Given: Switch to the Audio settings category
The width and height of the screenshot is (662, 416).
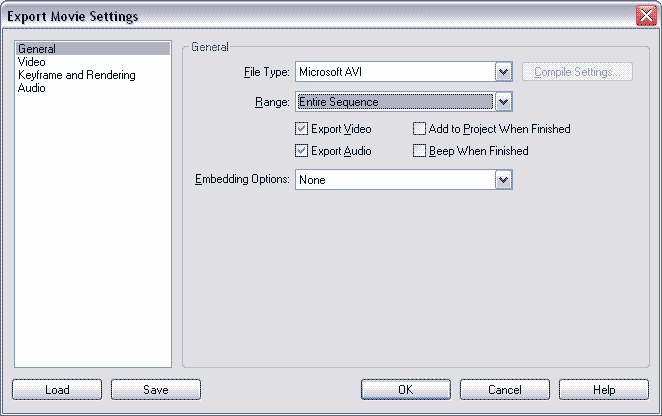Looking at the screenshot, I should [32, 88].
